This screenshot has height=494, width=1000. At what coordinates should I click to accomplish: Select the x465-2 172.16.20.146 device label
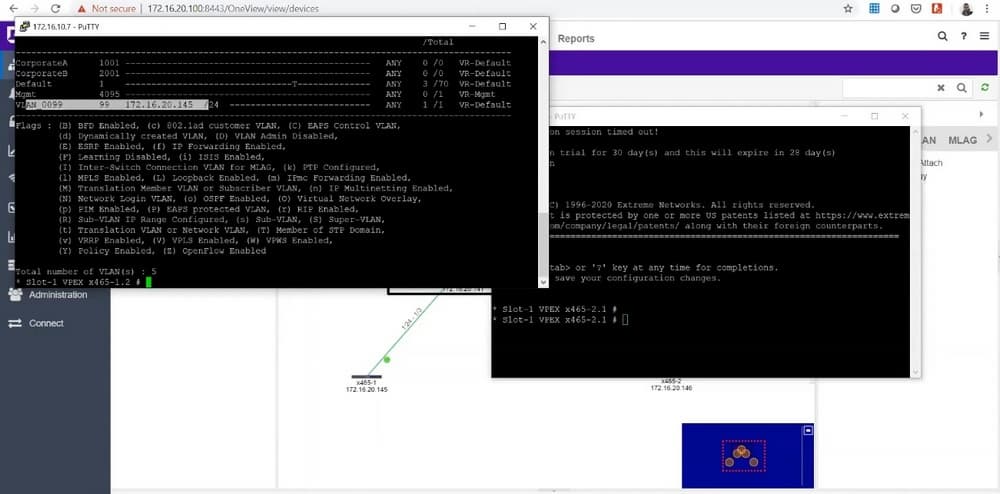[x=671, y=384]
